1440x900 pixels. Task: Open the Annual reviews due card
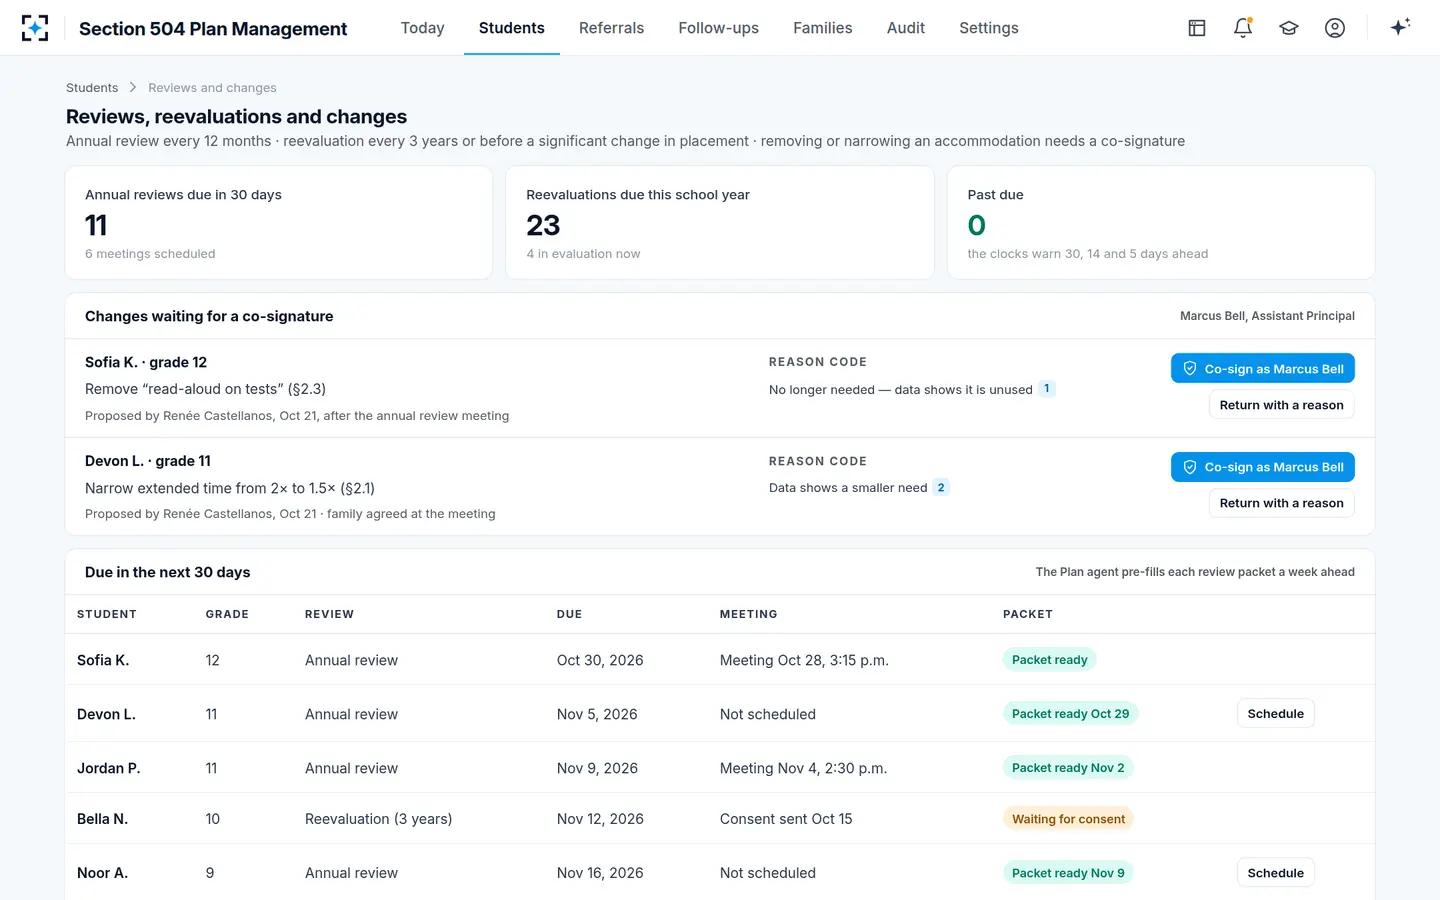(x=279, y=222)
